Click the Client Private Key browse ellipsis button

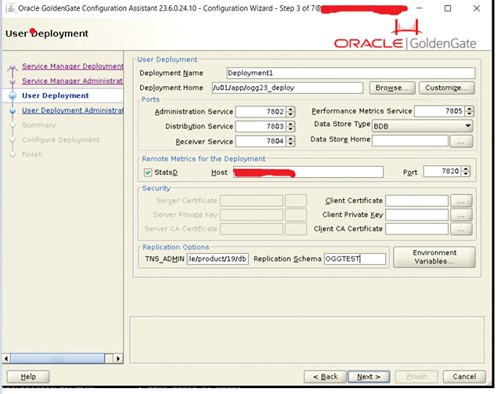(461, 215)
